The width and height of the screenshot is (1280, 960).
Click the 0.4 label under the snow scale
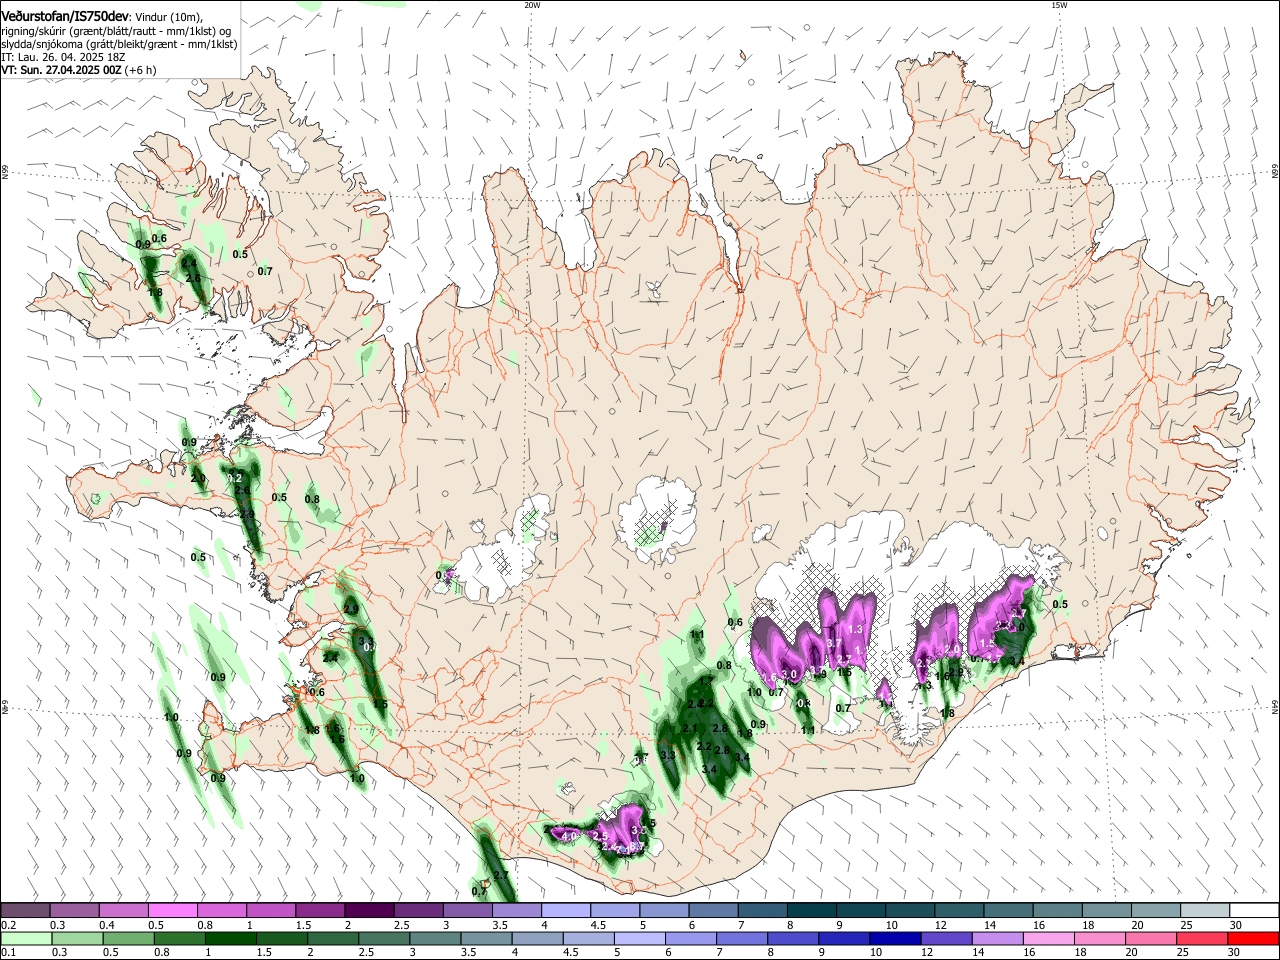coord(105,925)
